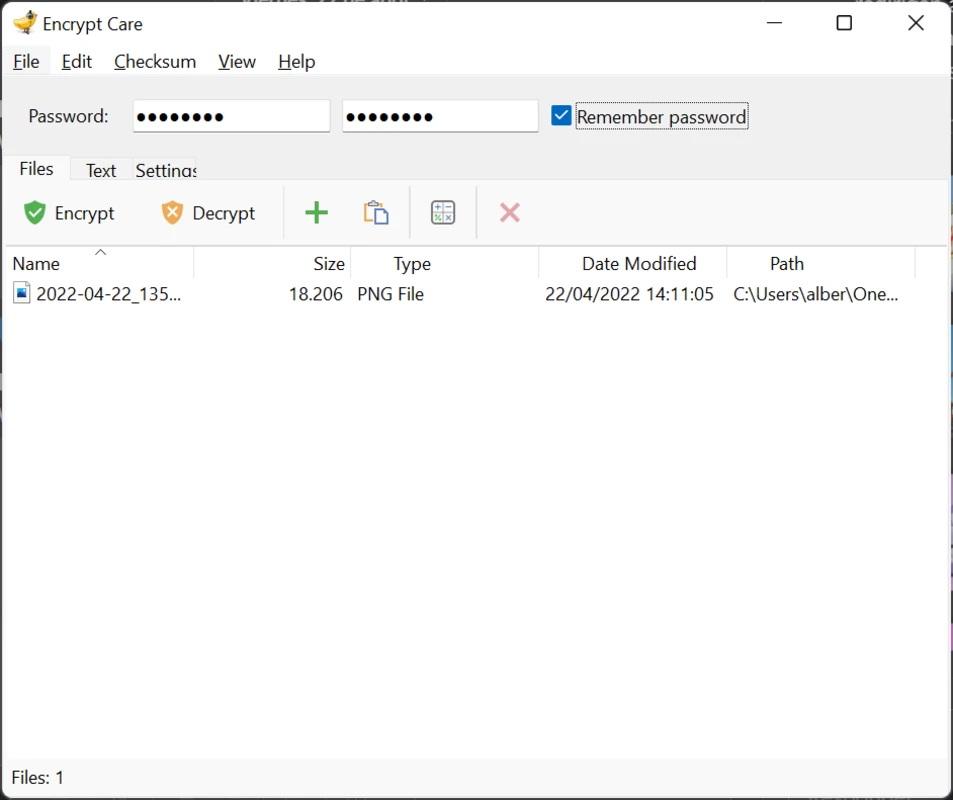Sort the list by the Path column

coord(821,263)
